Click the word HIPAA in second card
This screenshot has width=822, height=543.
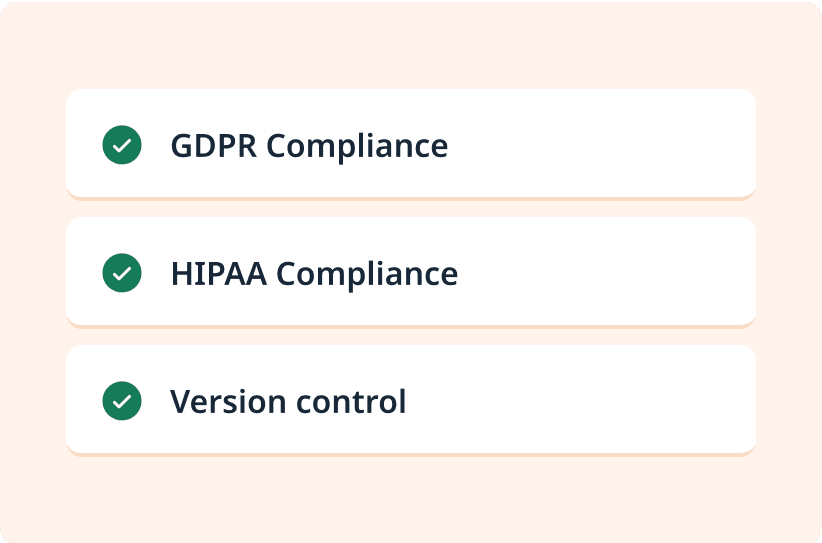[x=219, y=274]
